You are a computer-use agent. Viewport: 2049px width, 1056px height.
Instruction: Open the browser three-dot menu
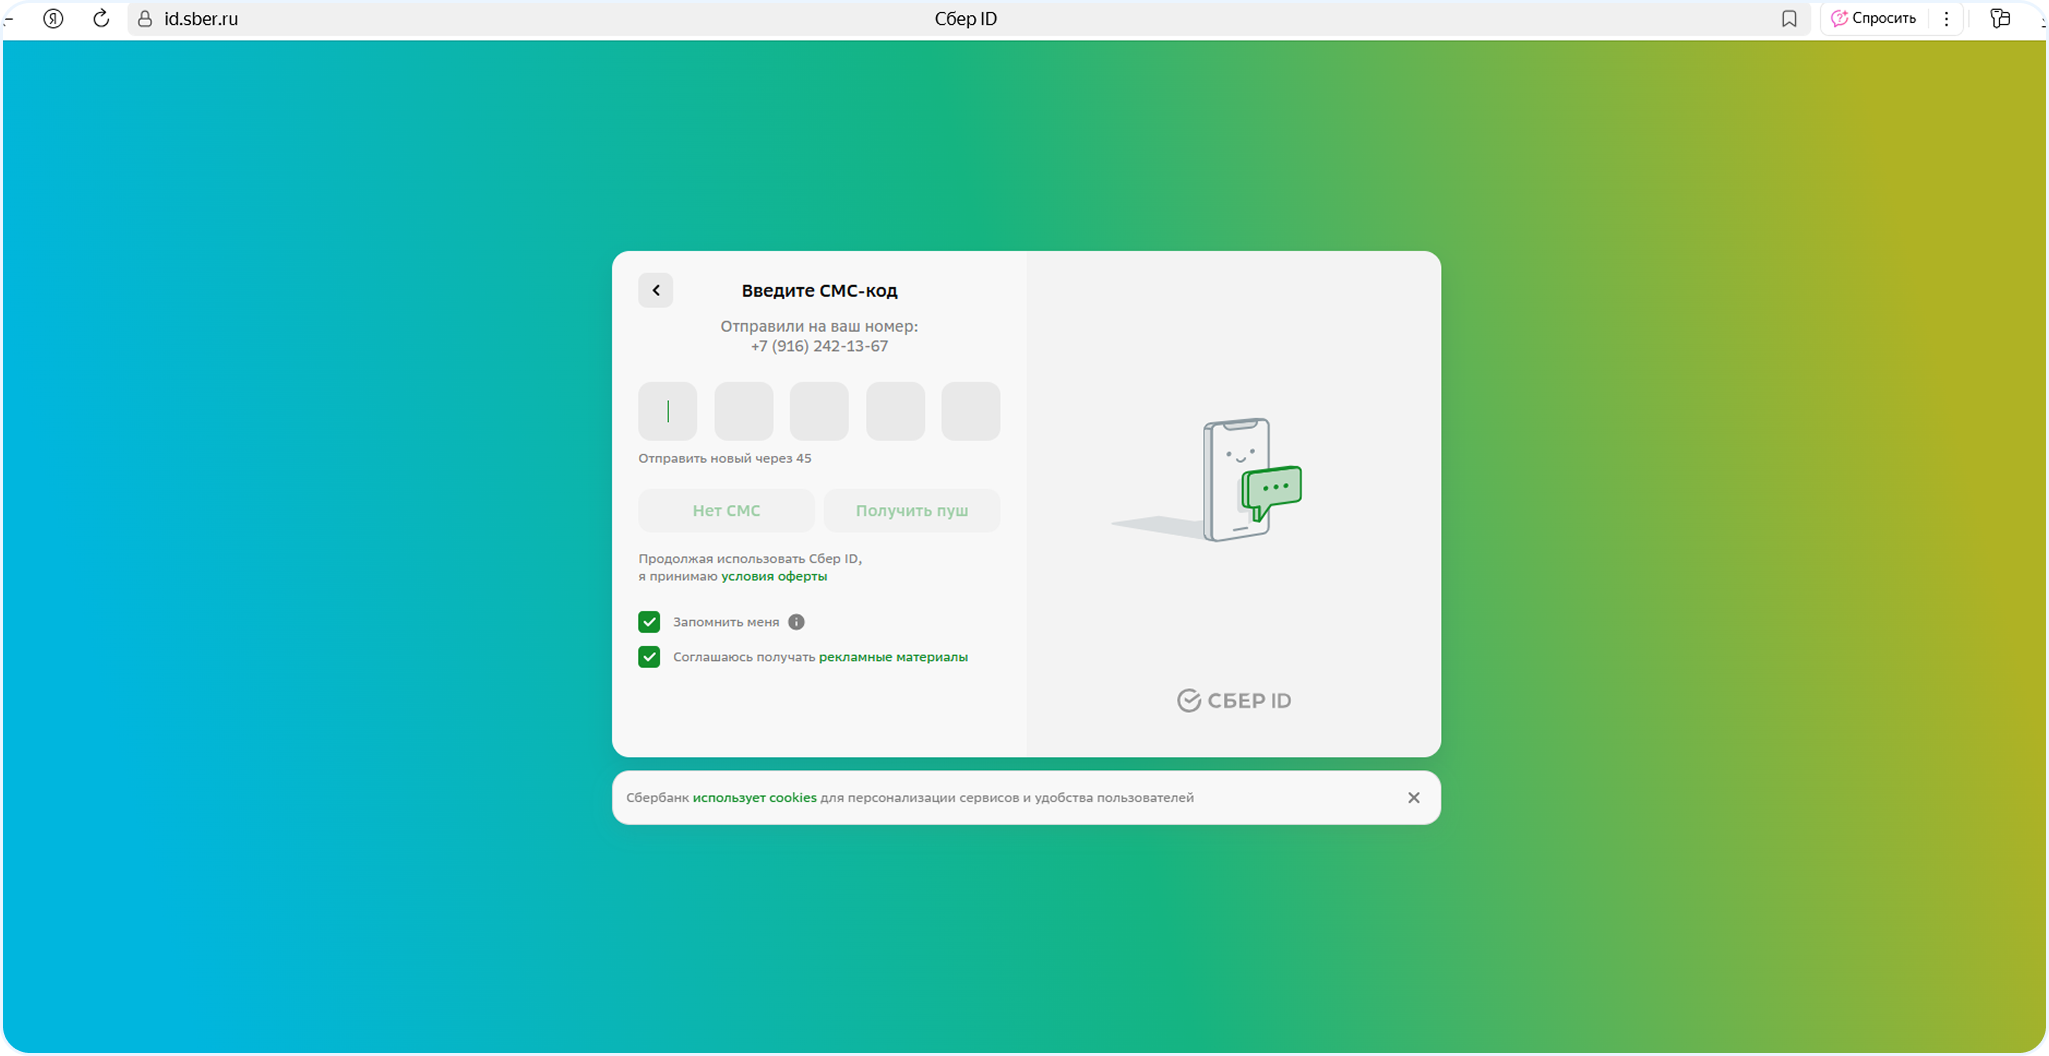click(x=1946, y=18)
